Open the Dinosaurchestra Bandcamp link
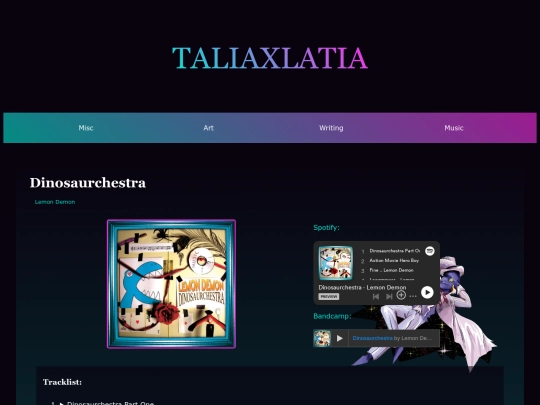 pyautogui.click(x=372, y=338)
